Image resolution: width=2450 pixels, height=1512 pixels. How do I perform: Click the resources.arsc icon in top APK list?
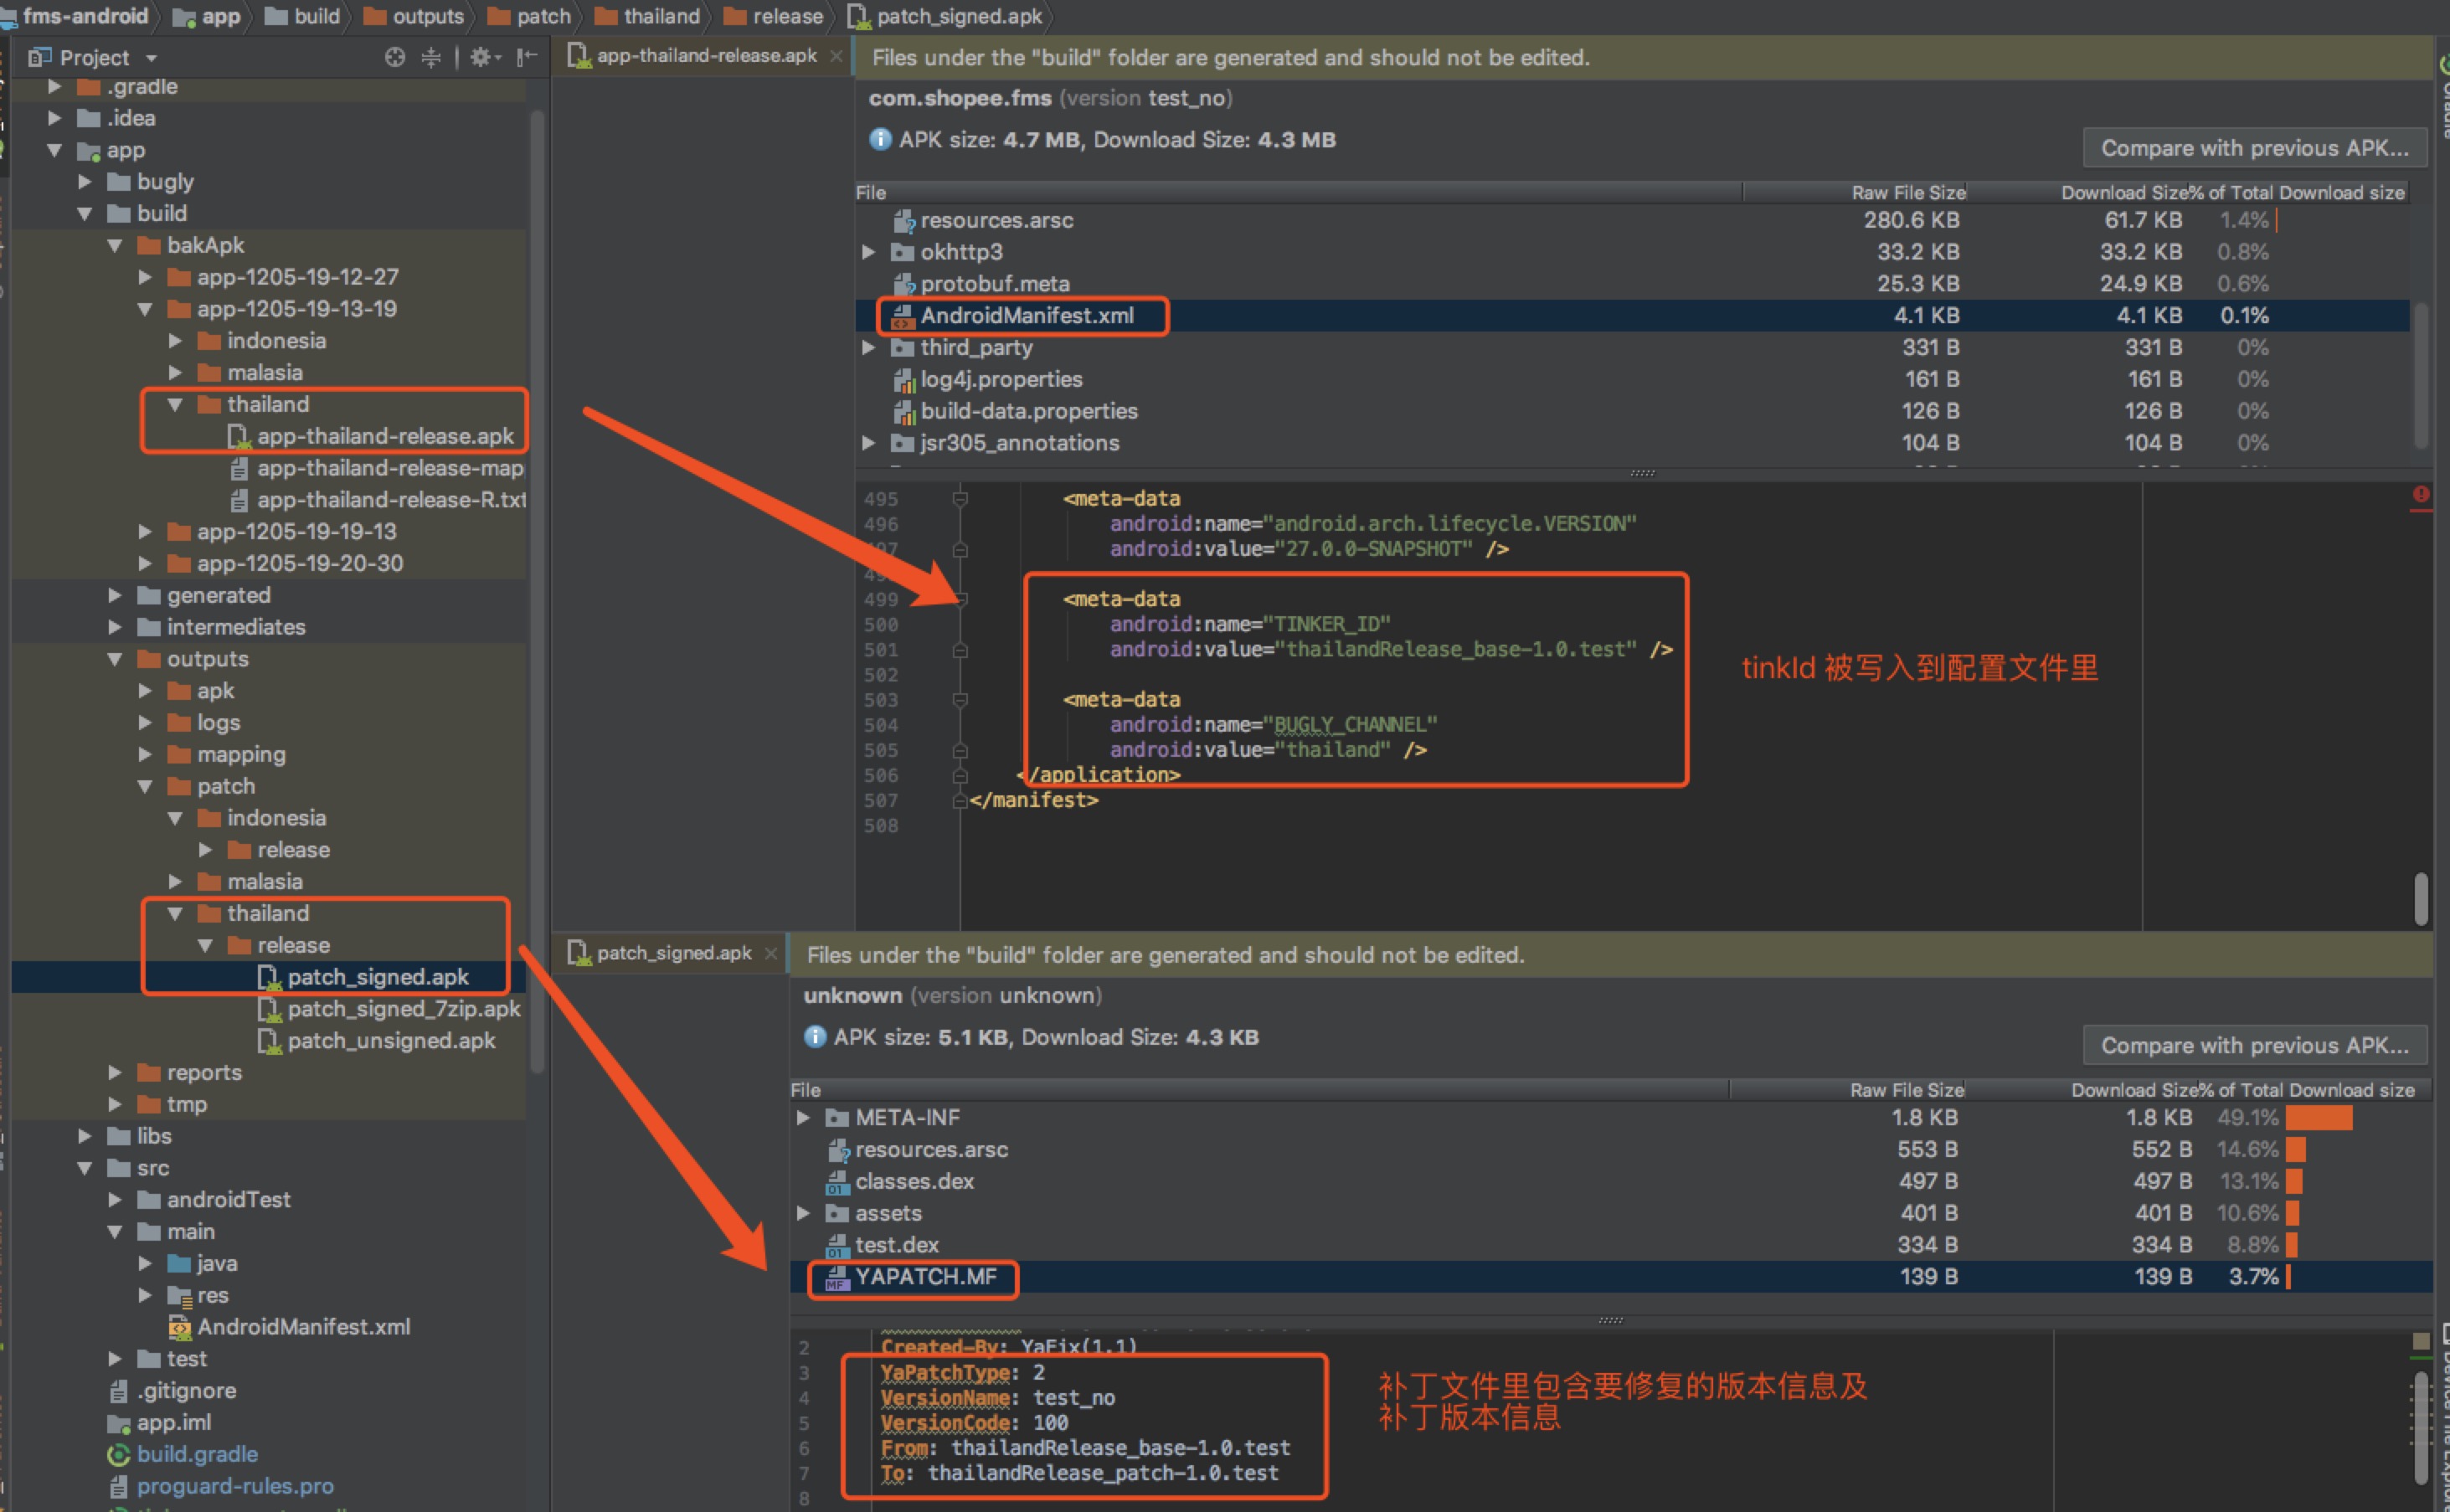coord(903,220)
